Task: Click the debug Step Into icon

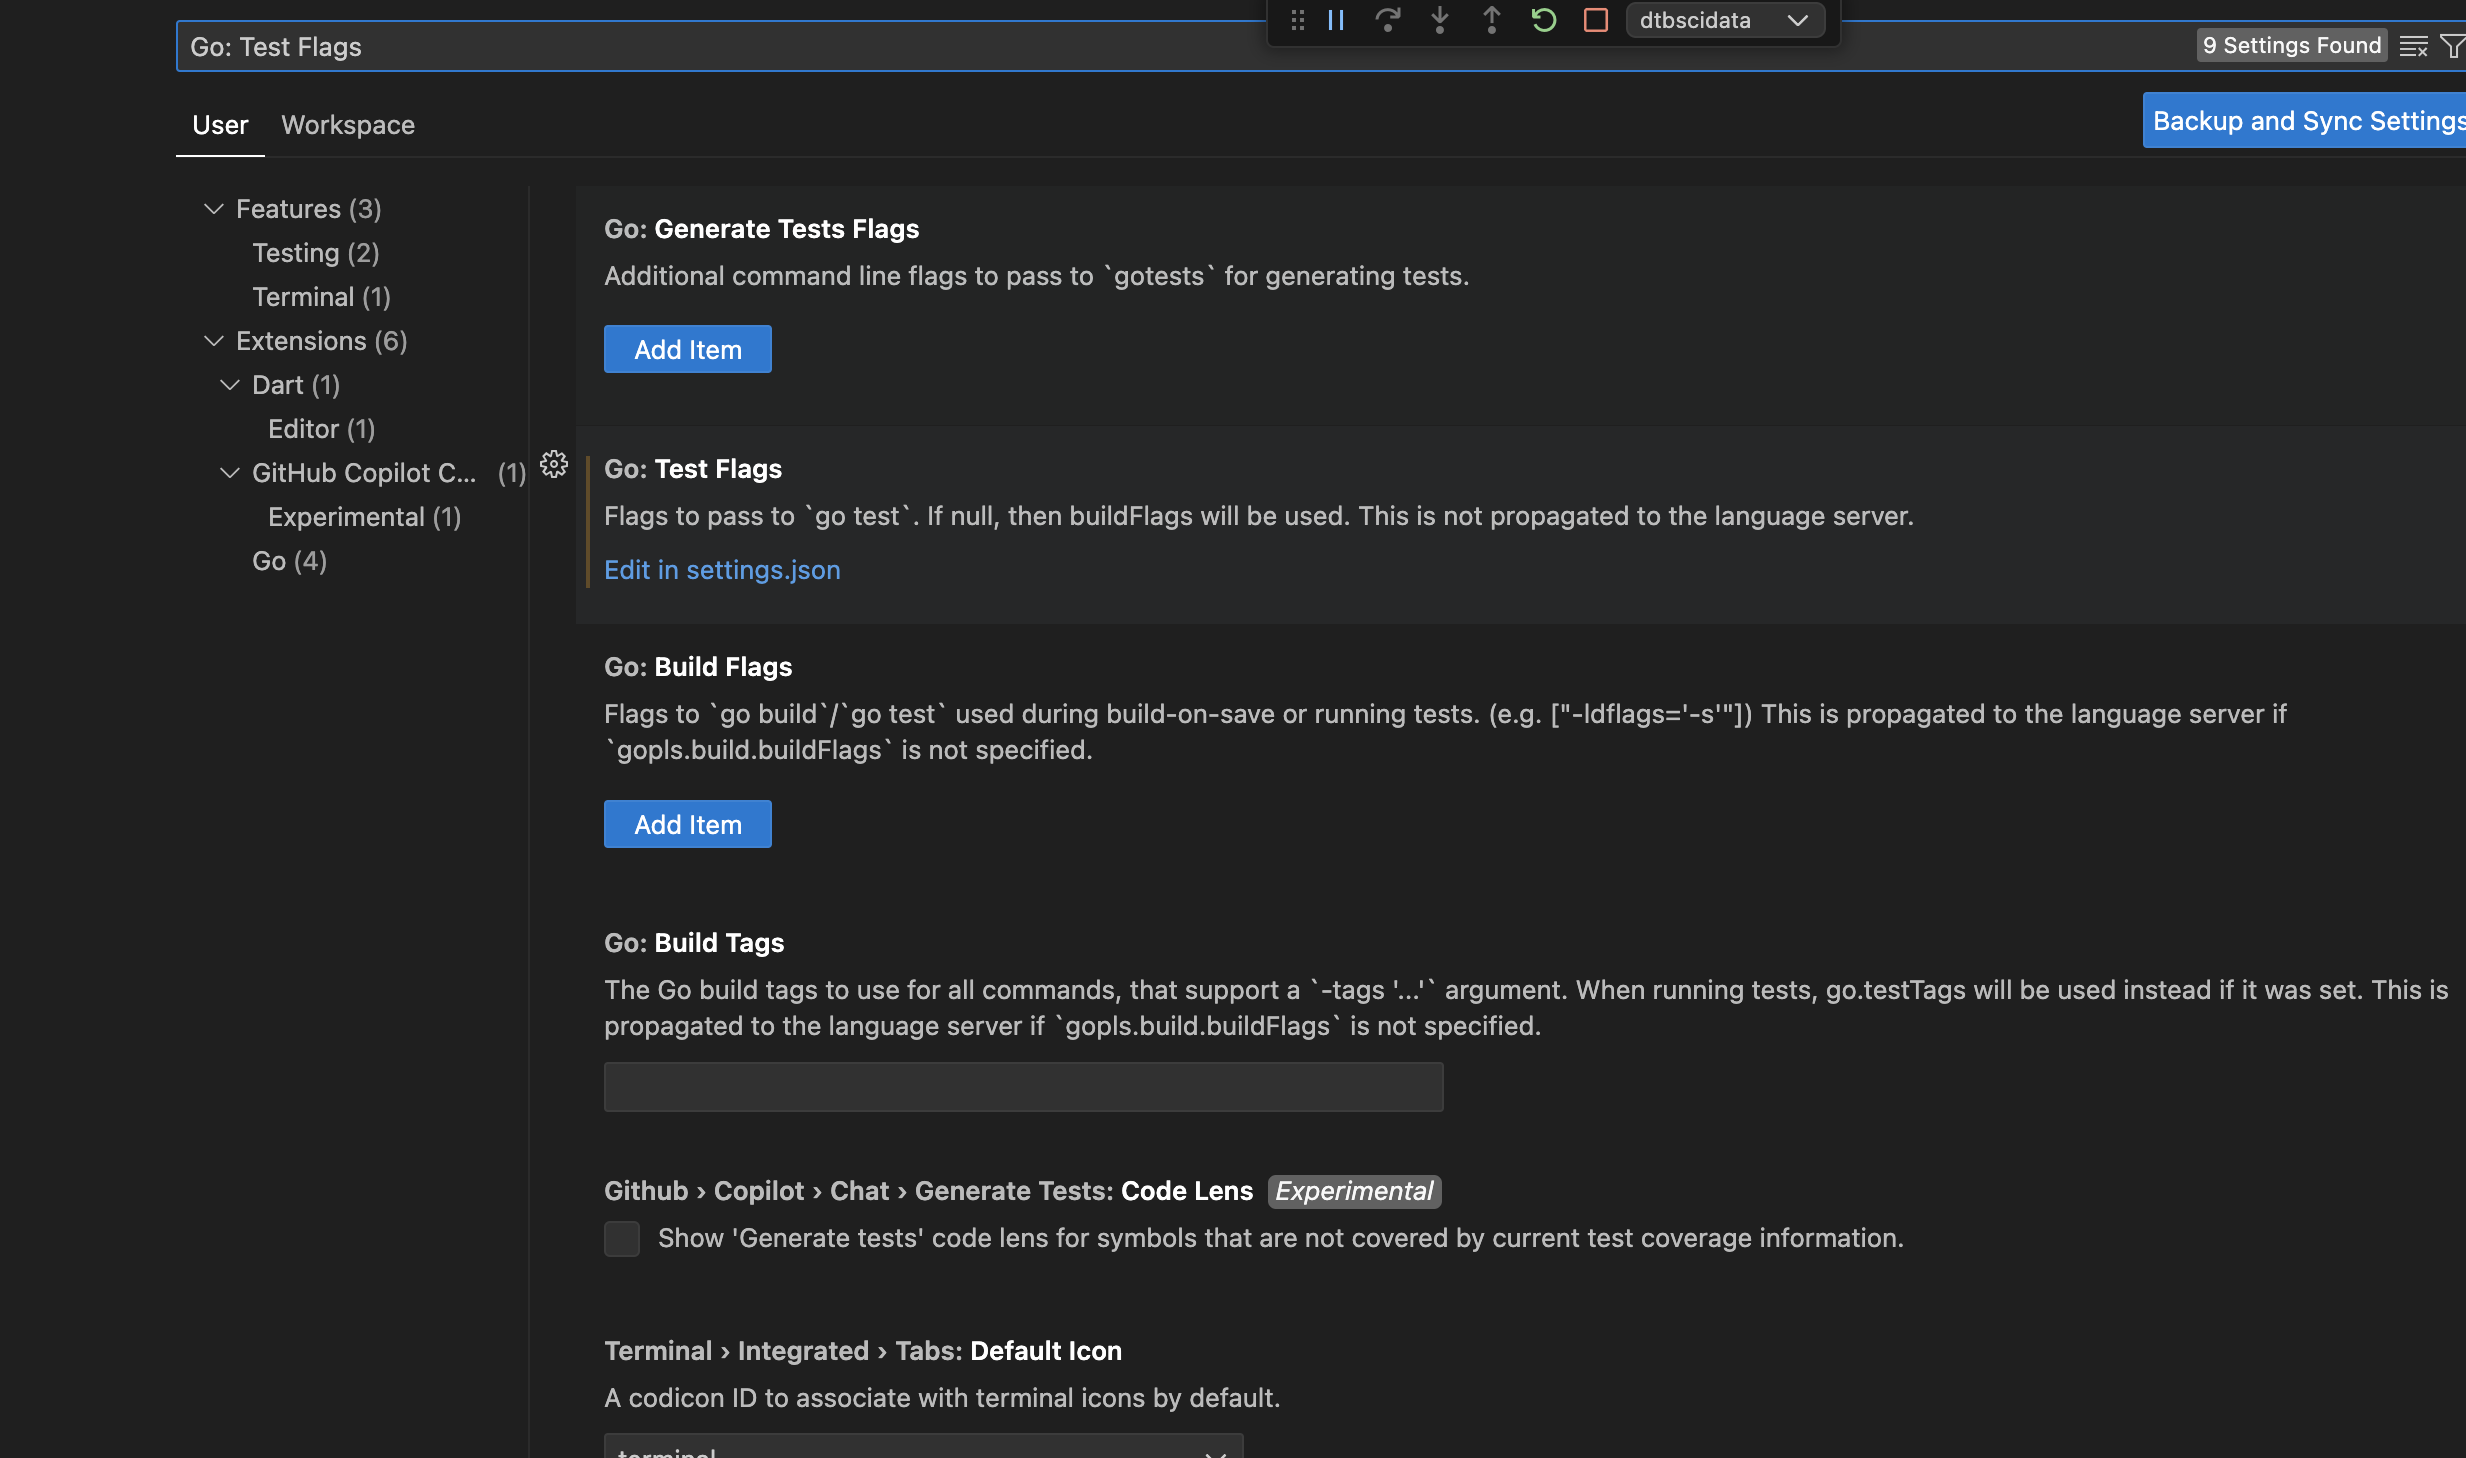Action: click(x=1439, y=20)
